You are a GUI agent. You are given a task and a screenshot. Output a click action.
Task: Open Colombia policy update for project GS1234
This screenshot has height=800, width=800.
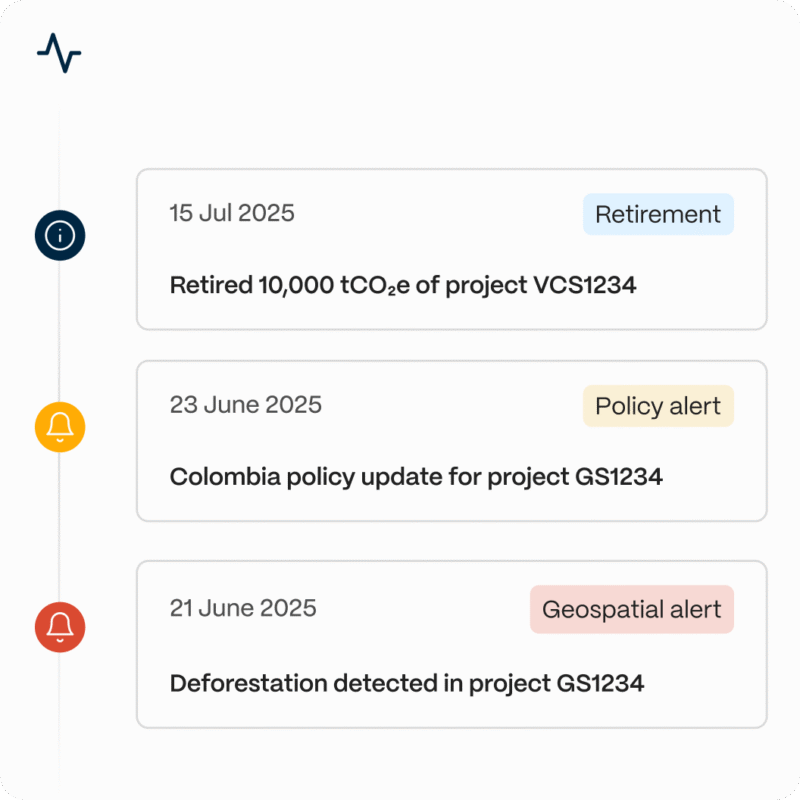(416, 478)
